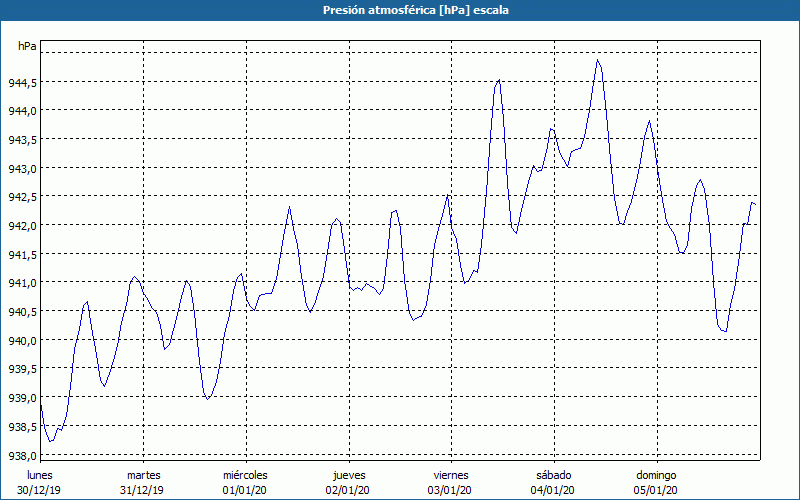Click the 'hPa' unit label

coord(27,46)
